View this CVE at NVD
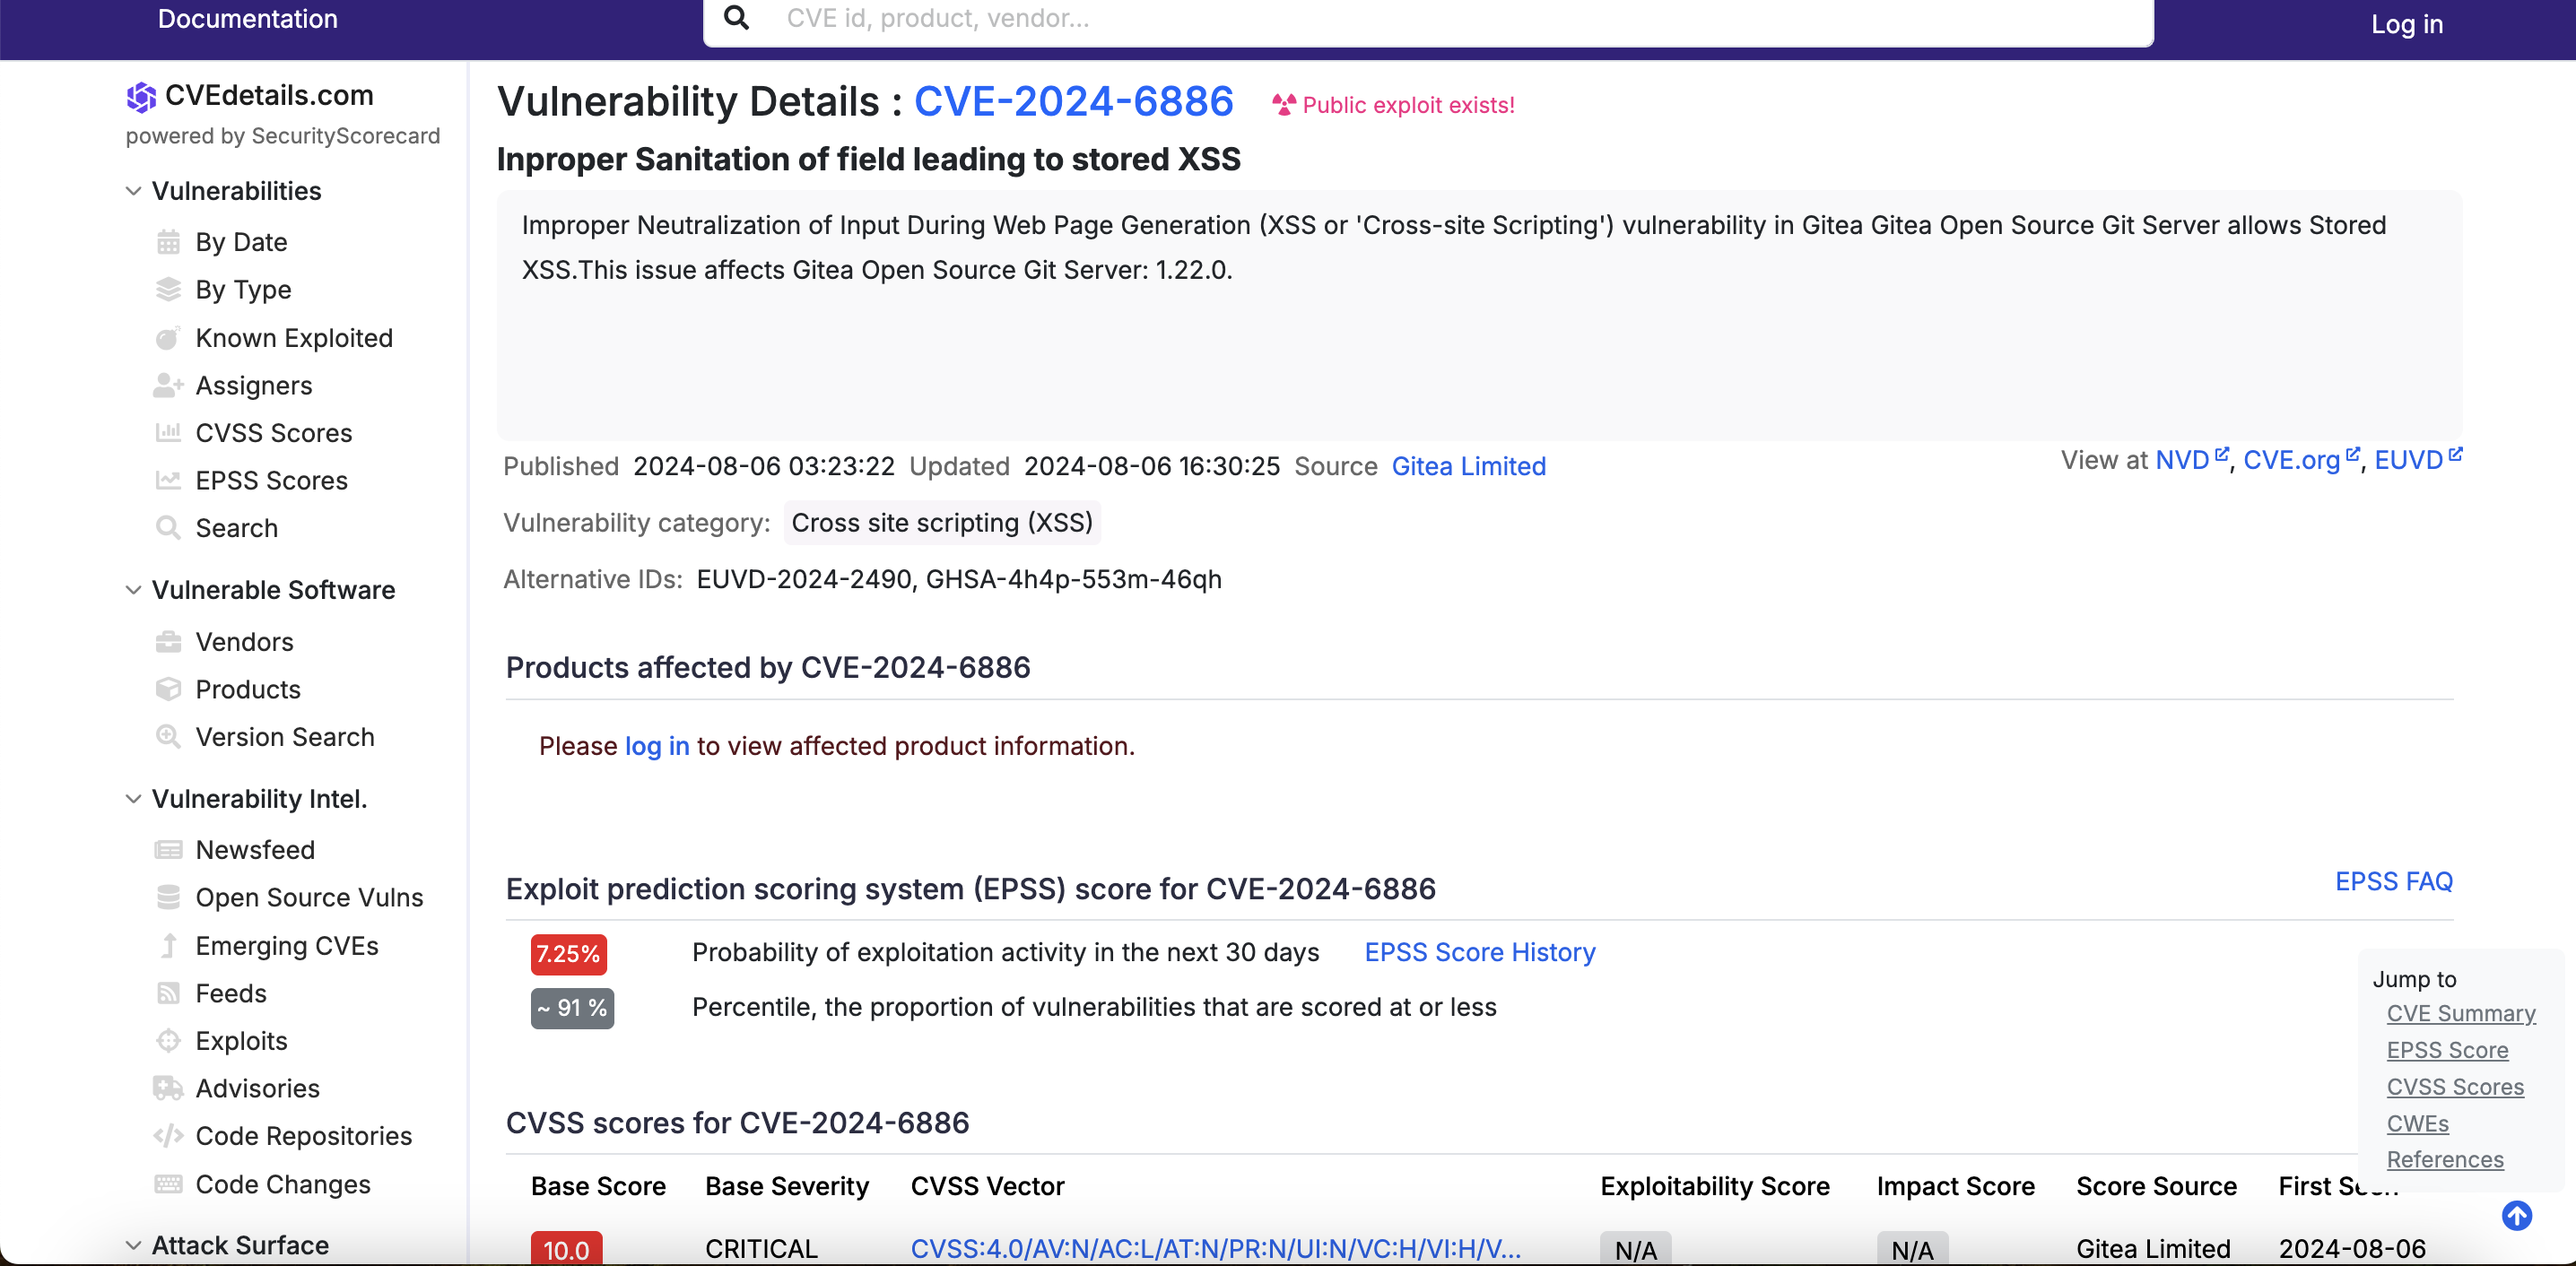The image size is (2576, 1266). point(2182,460)
